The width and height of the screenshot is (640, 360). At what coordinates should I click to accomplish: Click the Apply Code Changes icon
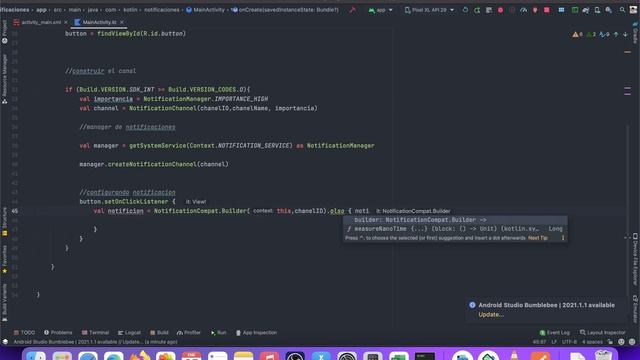click(489, 10)
